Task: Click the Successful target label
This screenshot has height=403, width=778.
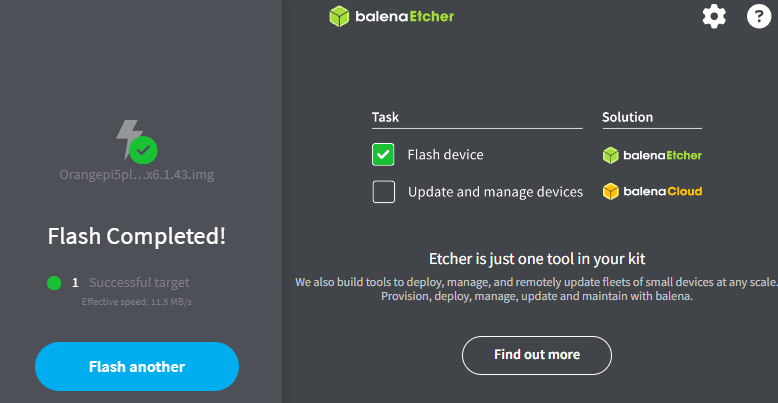Action: [139, 283]
